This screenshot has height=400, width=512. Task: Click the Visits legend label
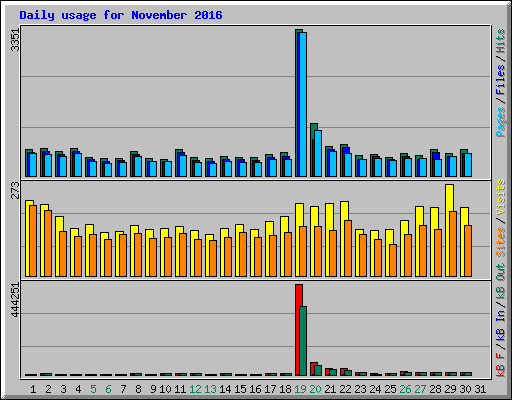click(x=500, y=197)
